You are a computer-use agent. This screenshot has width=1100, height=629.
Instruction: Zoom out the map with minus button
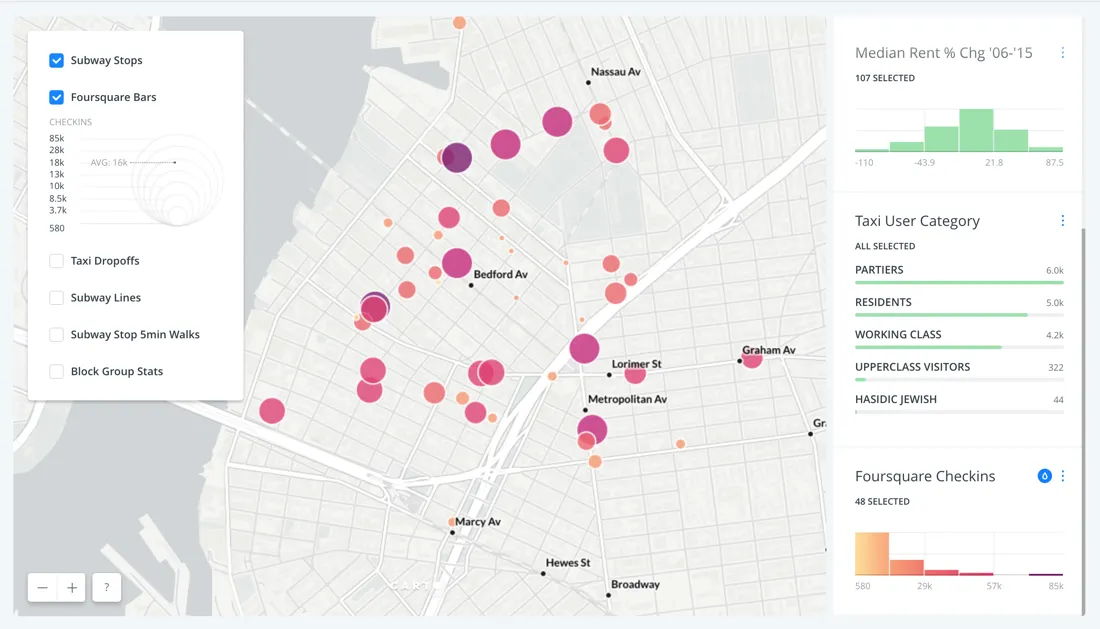pos(43,588)
